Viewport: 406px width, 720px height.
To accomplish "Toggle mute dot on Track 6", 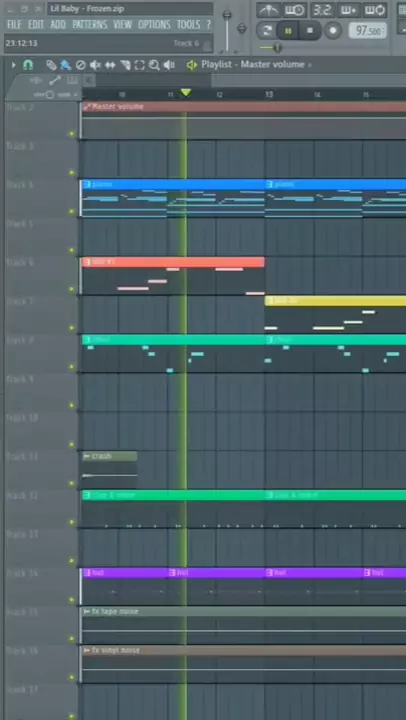I will tap(71, 289).
